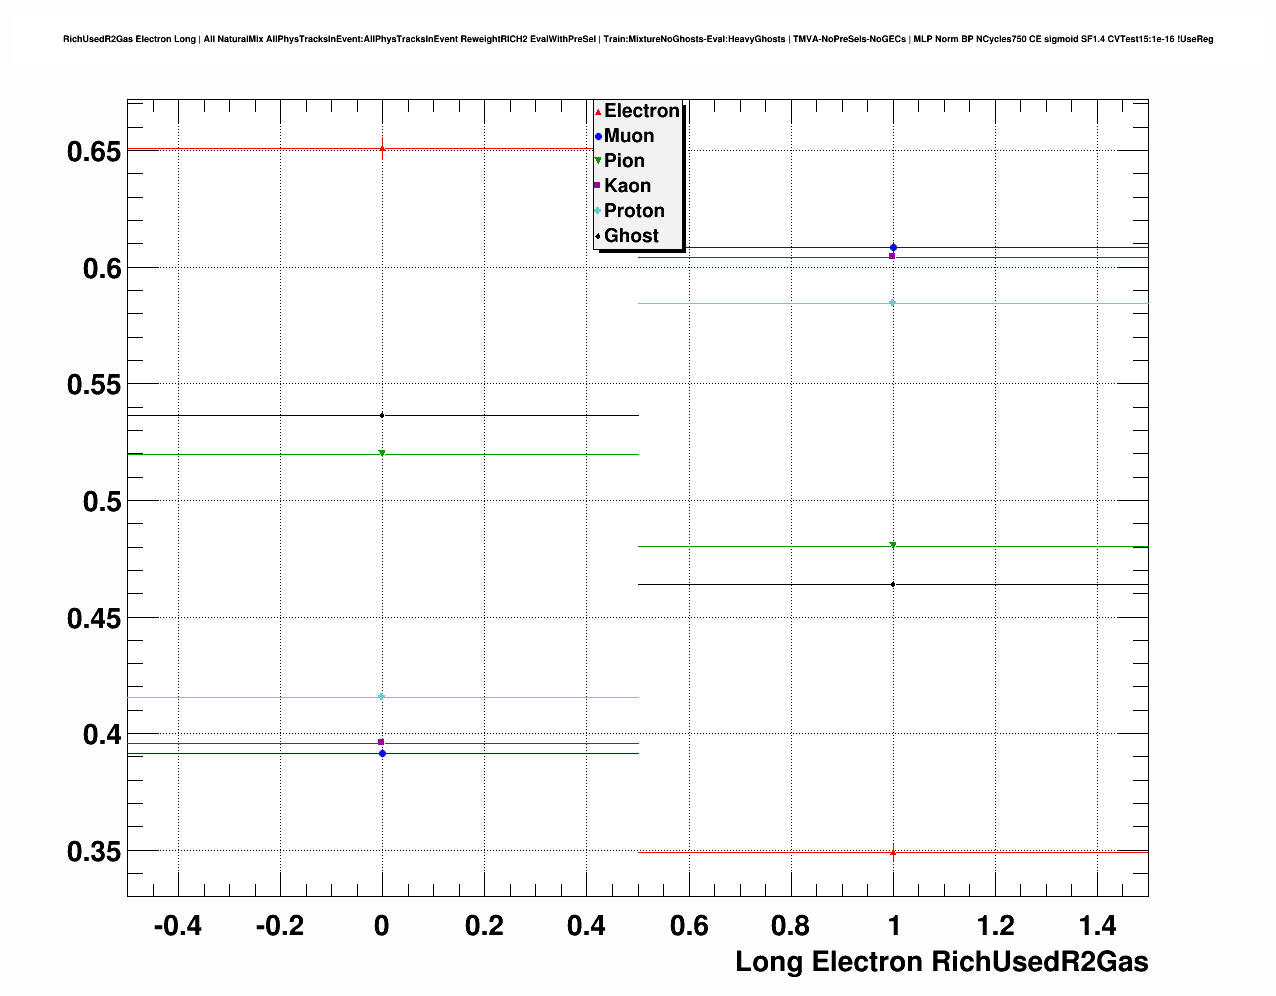Pick the green Pion marker near 0.52
Viewport: 1276px width, 996px height.
tap(382, 454)
